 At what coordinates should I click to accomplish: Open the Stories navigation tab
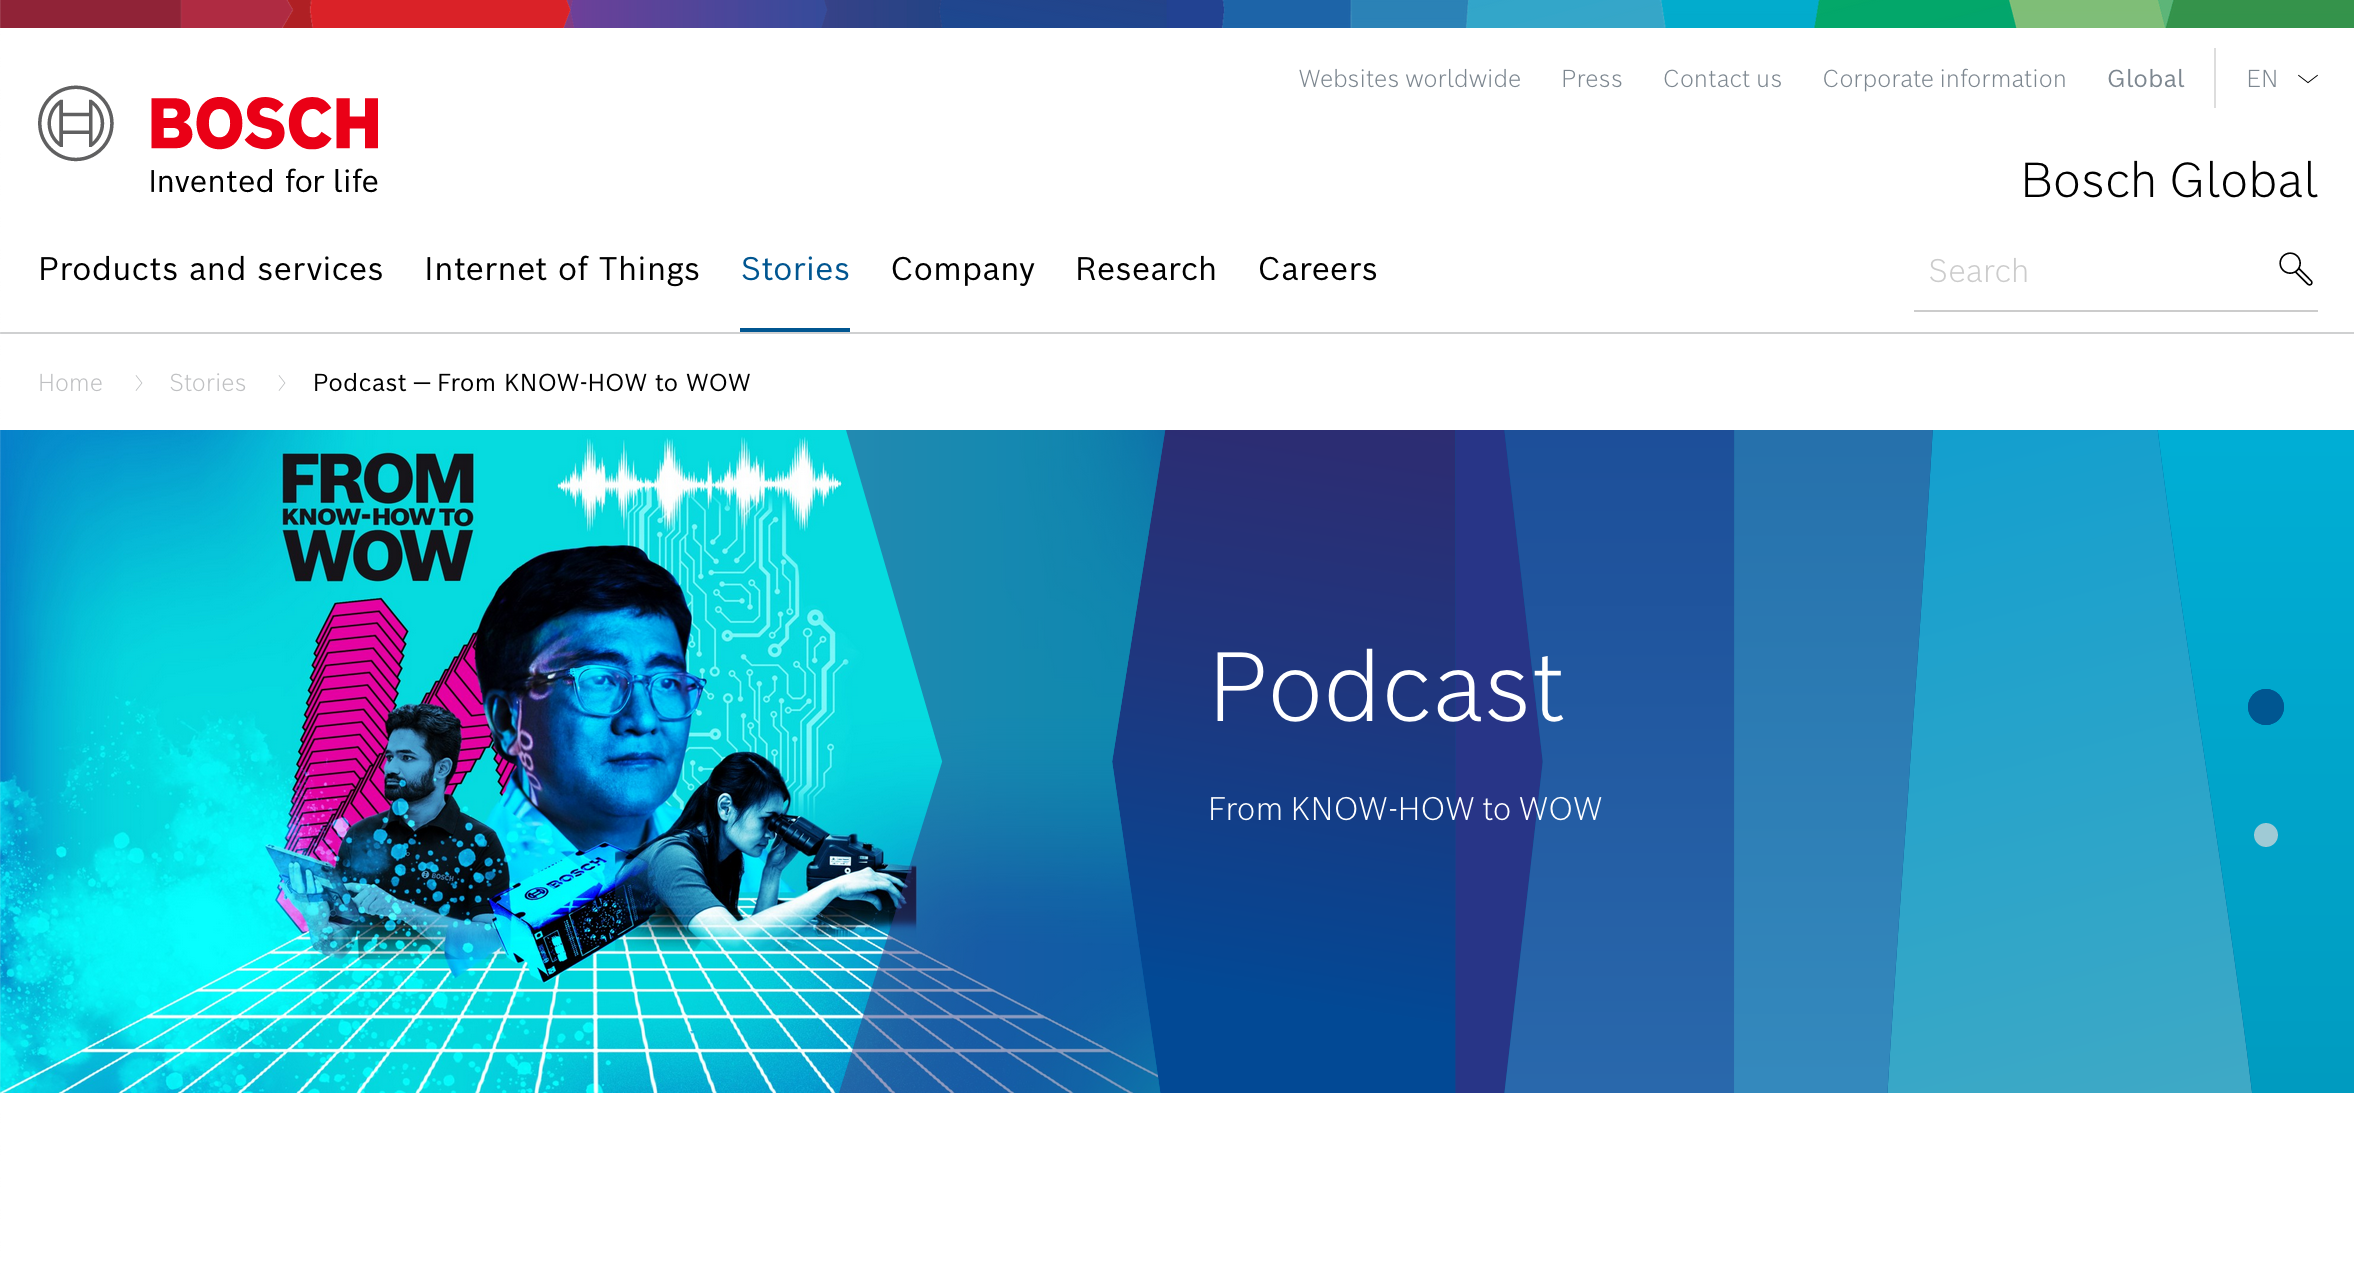coord(795,269)
